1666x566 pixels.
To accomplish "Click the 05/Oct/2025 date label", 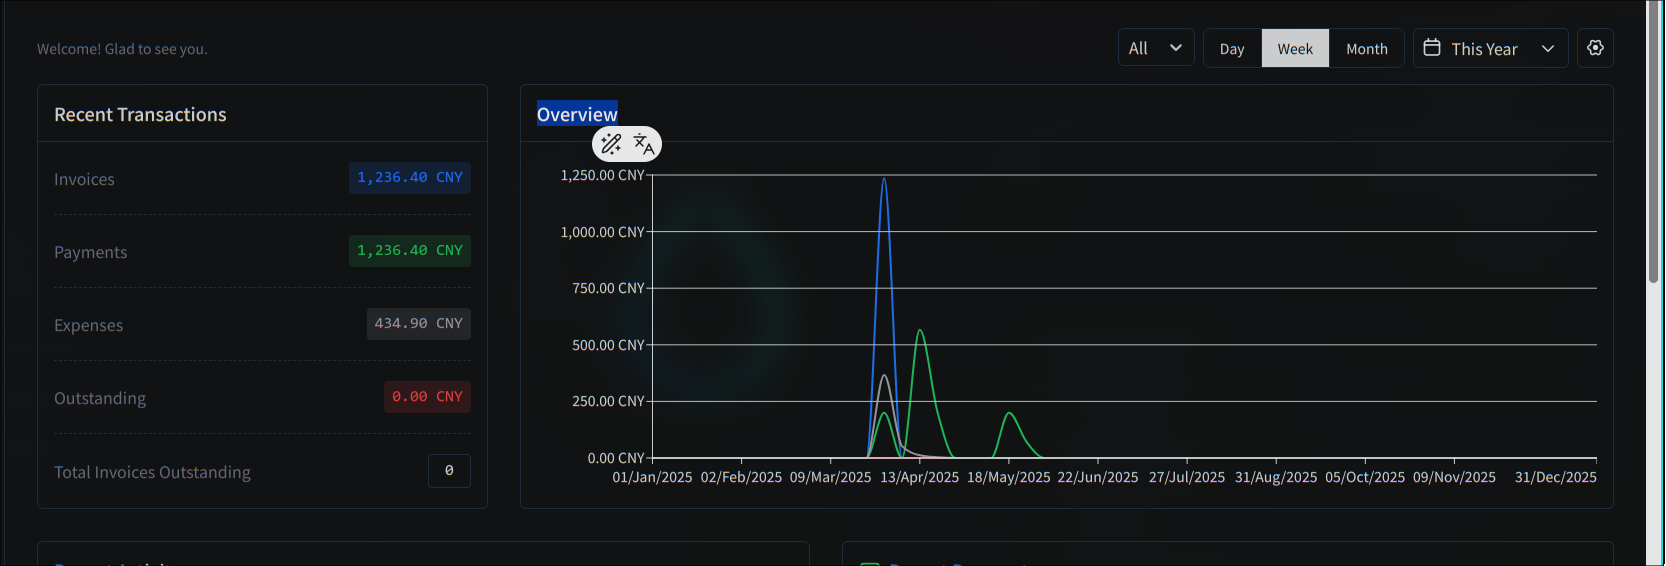I will 1364,477.
